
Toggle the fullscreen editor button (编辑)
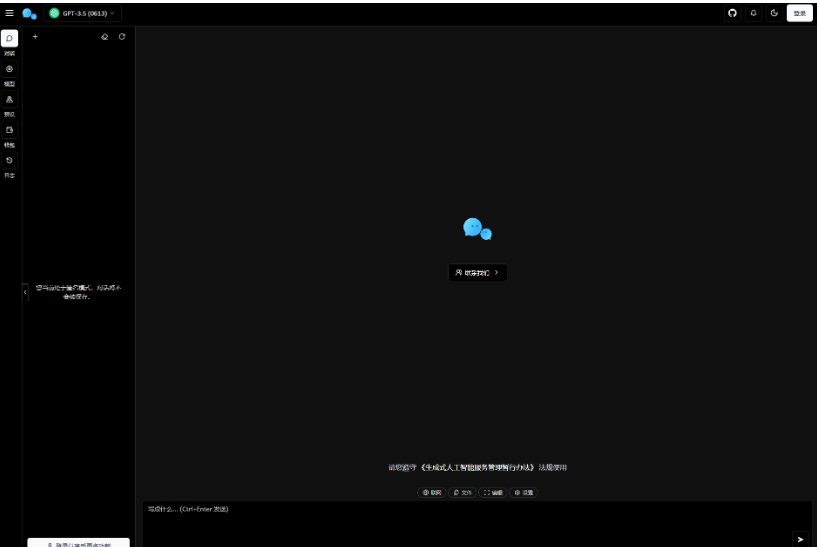(493, 492)
